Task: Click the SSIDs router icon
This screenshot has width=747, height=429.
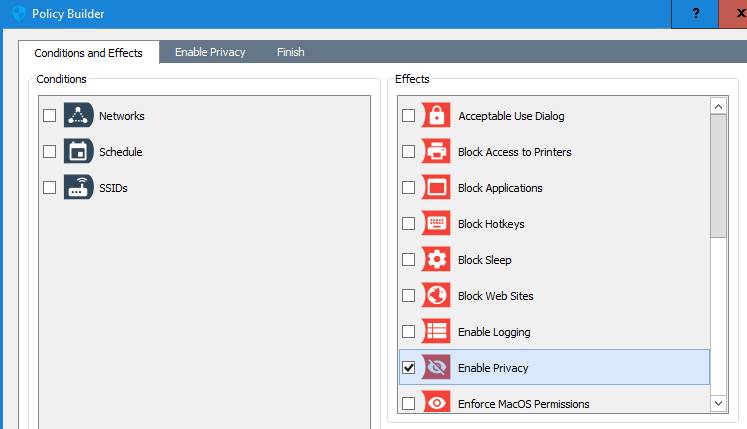Action: pyautogui.click(x=79, y=187)
